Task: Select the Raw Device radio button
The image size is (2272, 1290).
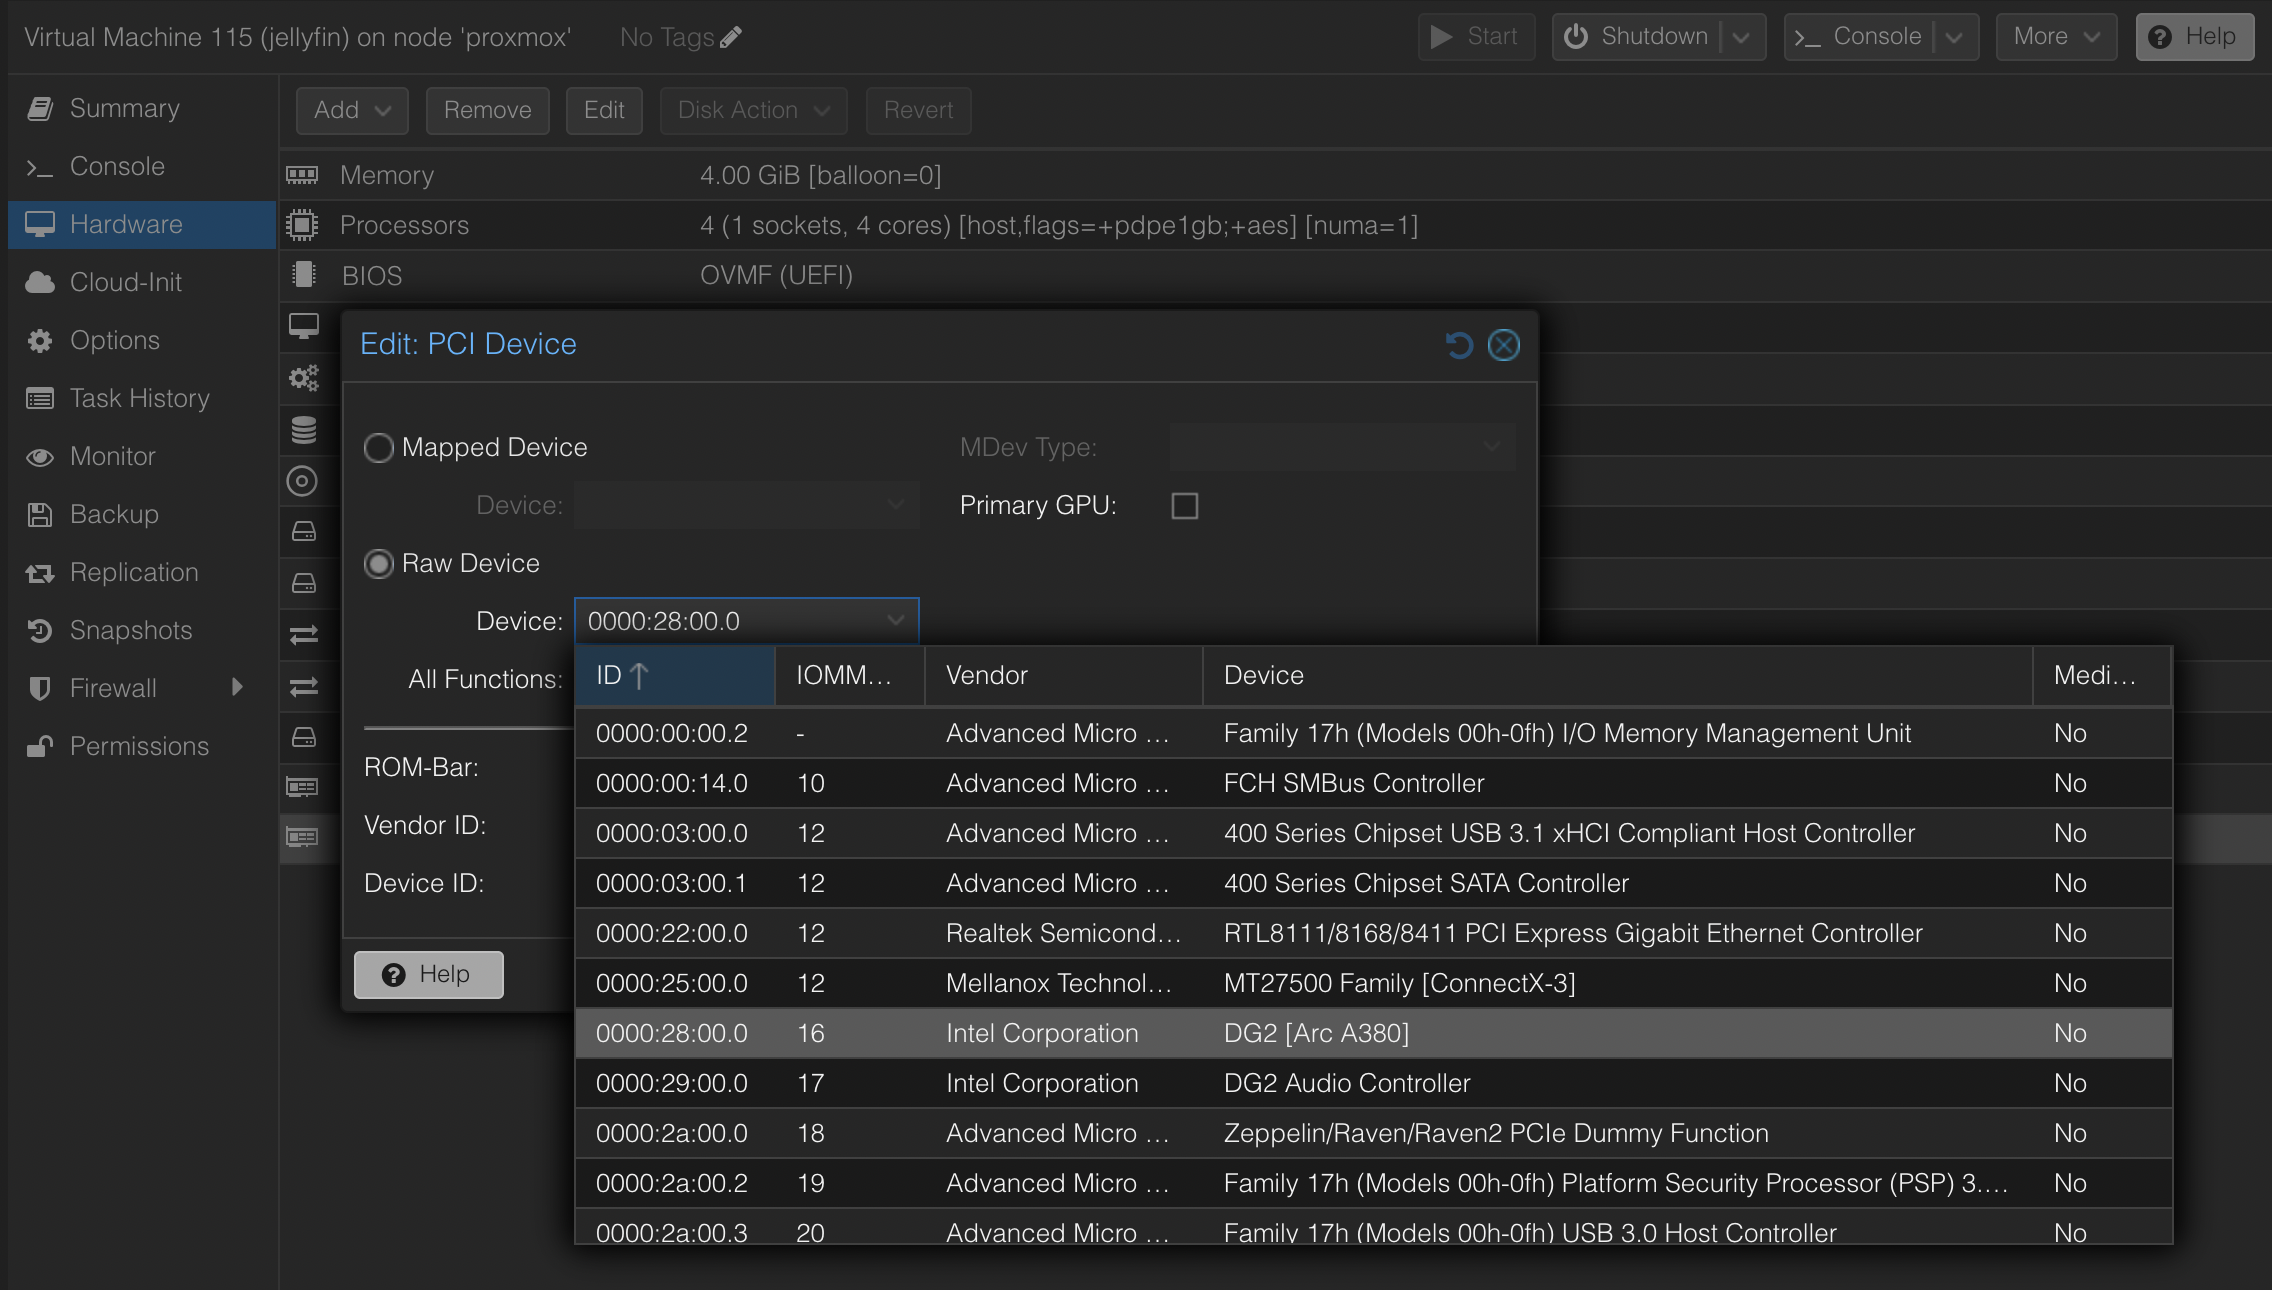Action: click(x=378, y=563)
